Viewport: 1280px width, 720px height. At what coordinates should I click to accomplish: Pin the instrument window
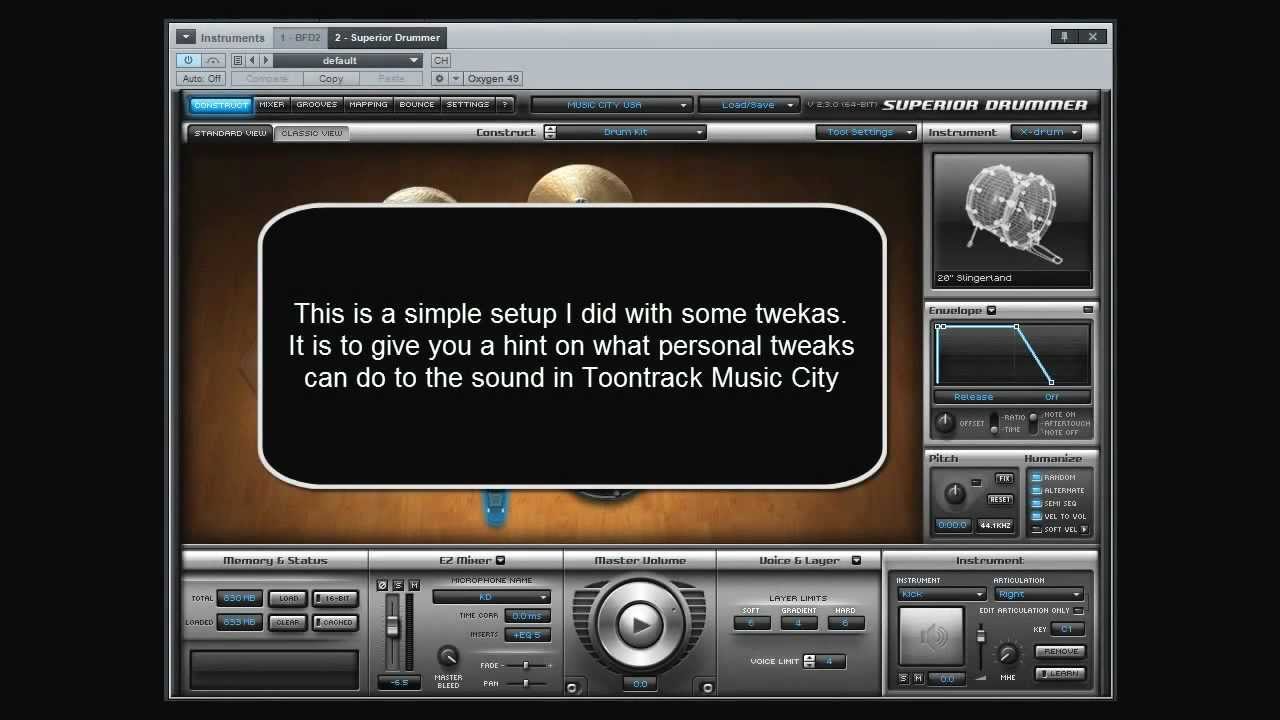tap(1064, 37)
